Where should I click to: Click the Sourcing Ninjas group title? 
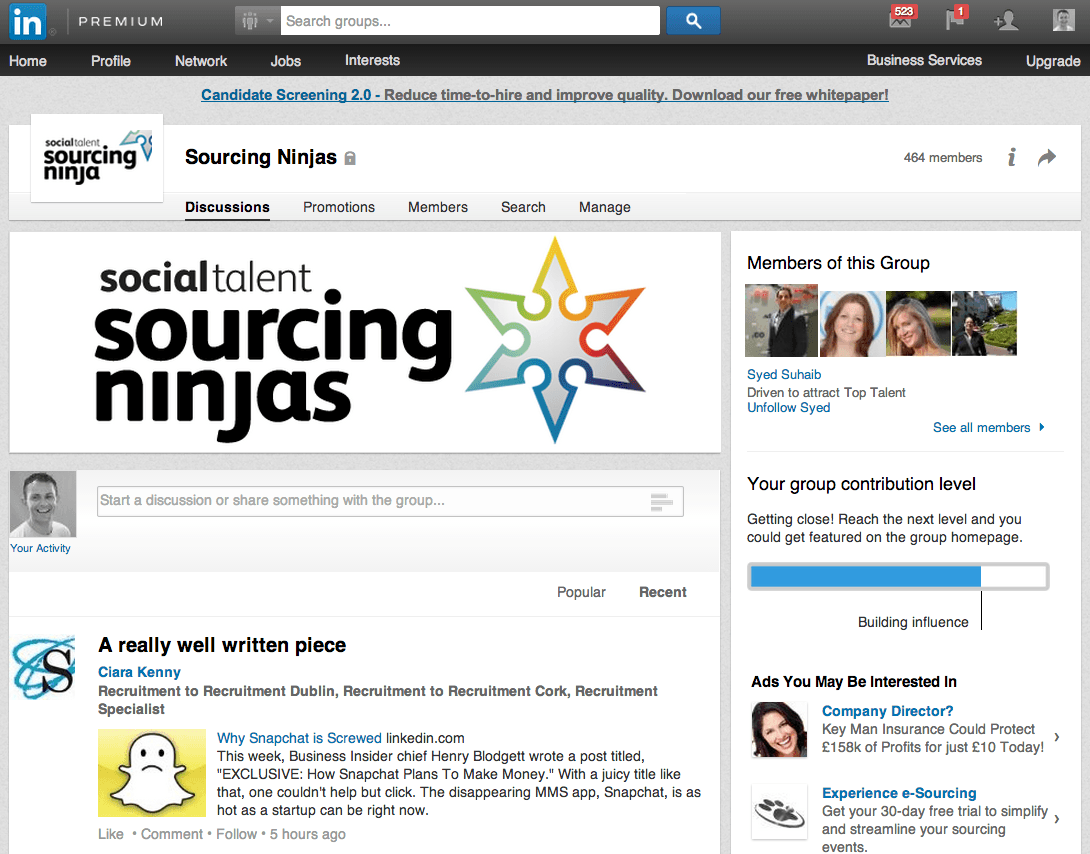[261, 157]
